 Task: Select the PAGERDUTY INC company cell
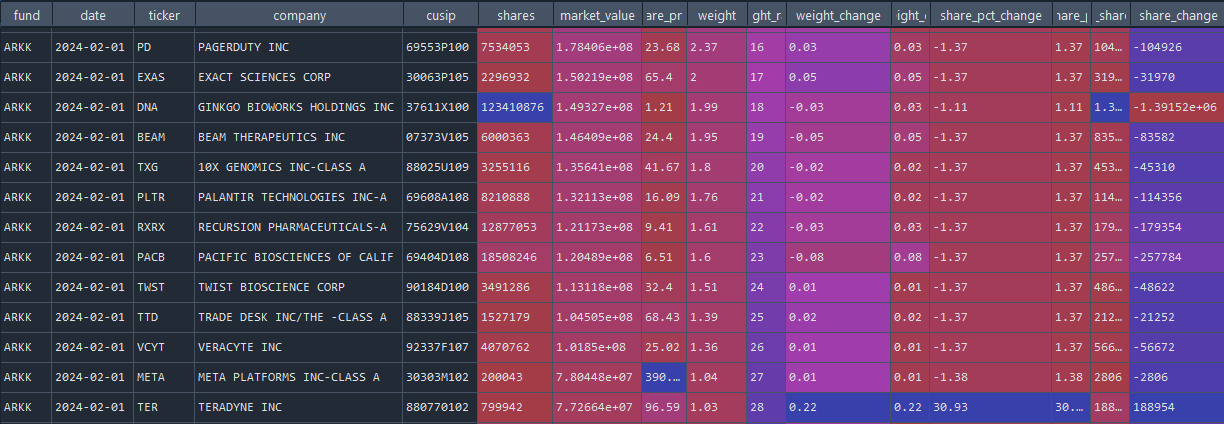pos(299,47)
